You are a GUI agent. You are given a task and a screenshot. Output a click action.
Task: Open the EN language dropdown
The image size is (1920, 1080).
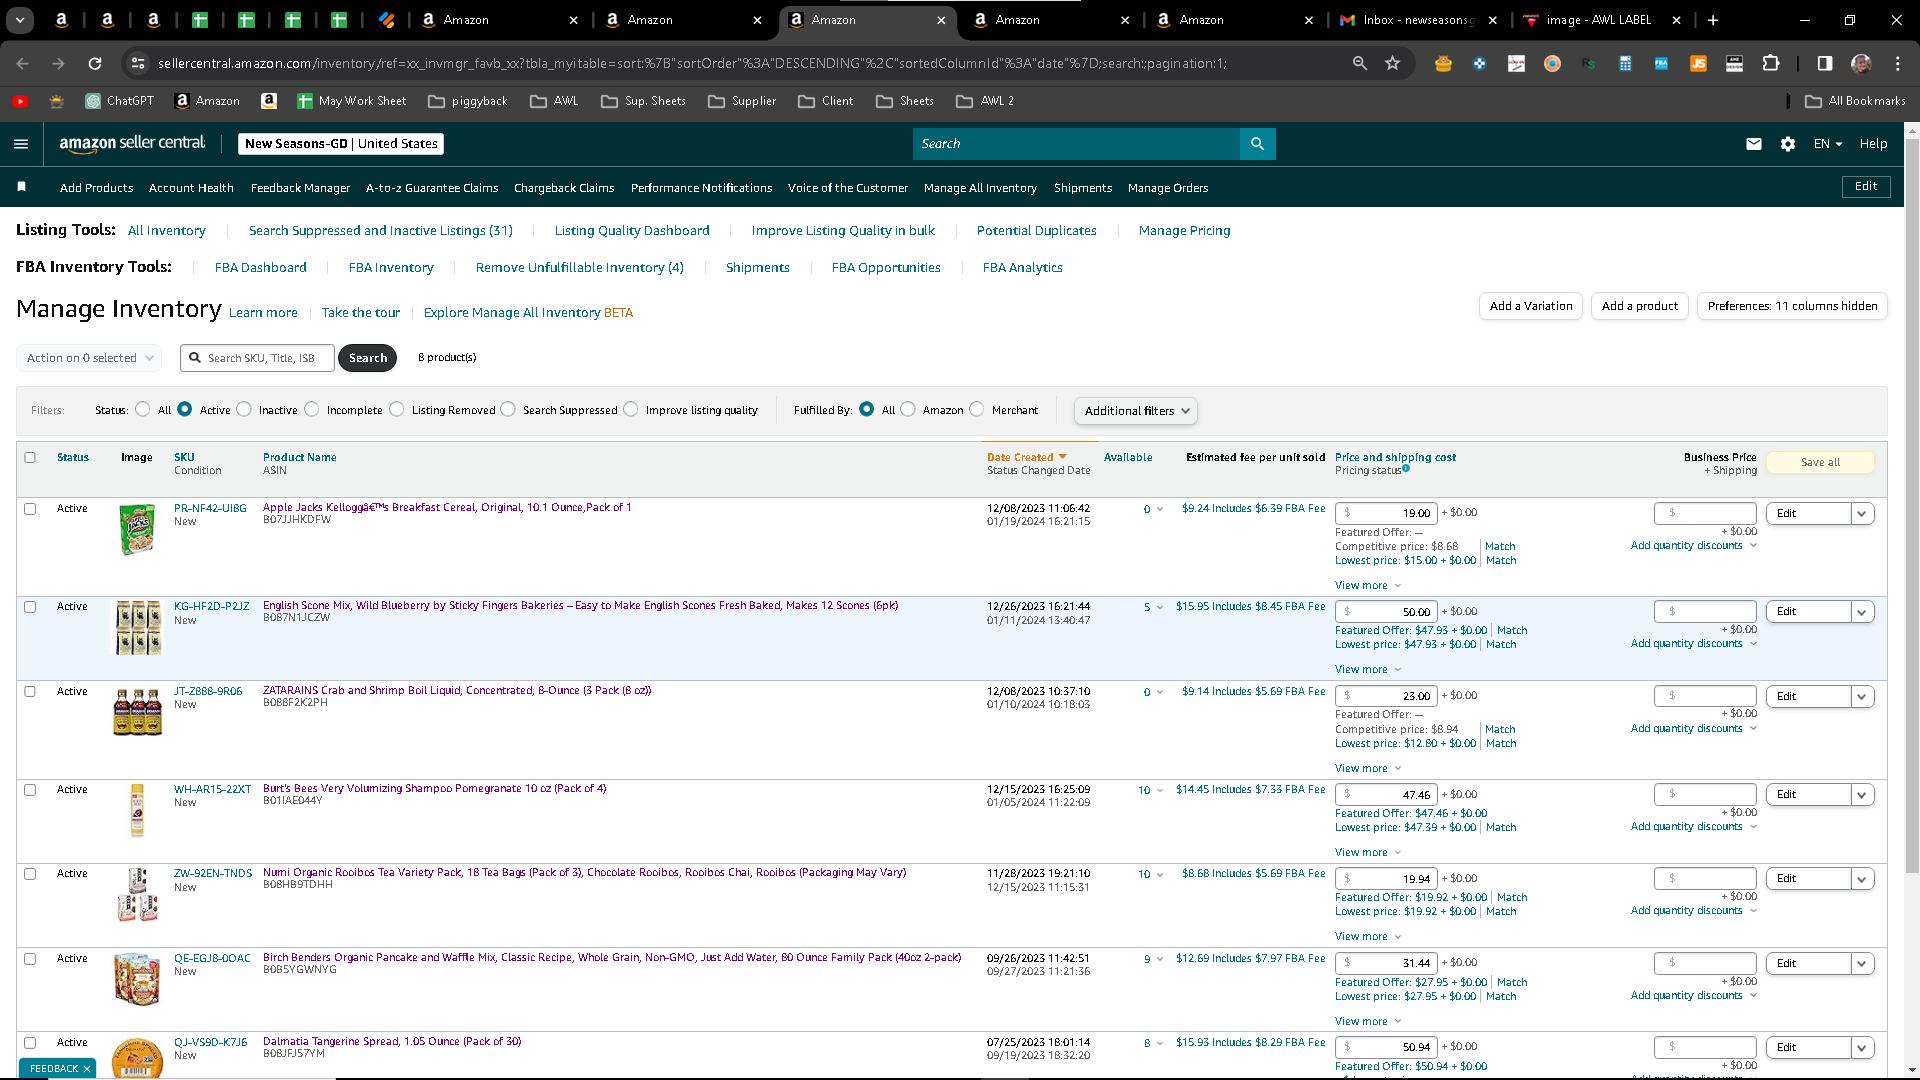point(1828,144)
